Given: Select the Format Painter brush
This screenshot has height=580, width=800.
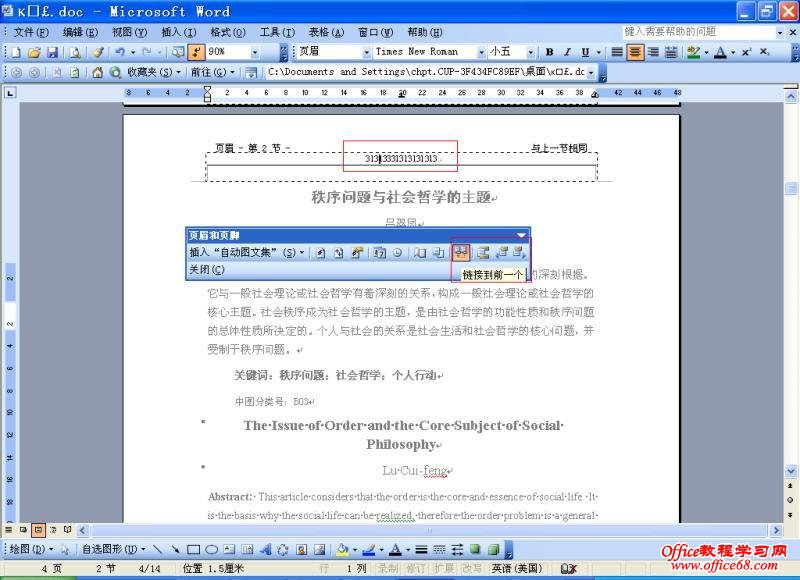Looking at the screenshot, I should coord(98,52).
